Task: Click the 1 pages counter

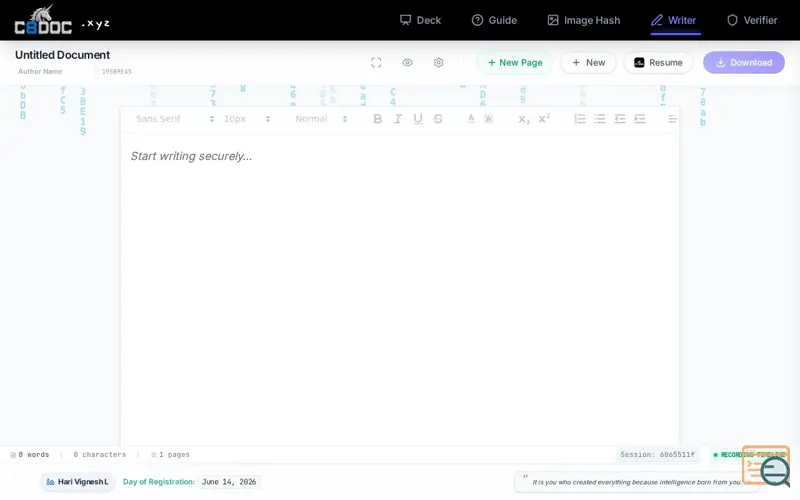Action: tap(170, 455)
